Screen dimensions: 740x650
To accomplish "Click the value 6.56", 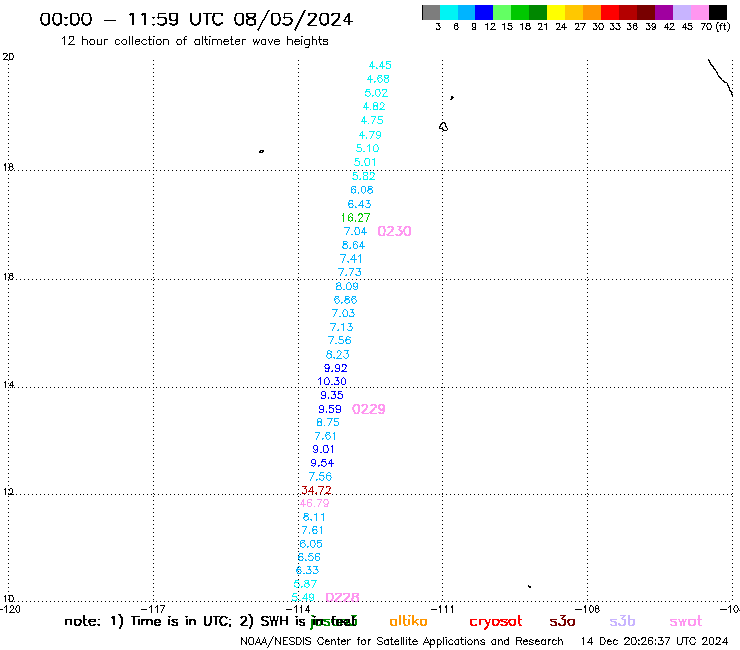I will point(309,557).
